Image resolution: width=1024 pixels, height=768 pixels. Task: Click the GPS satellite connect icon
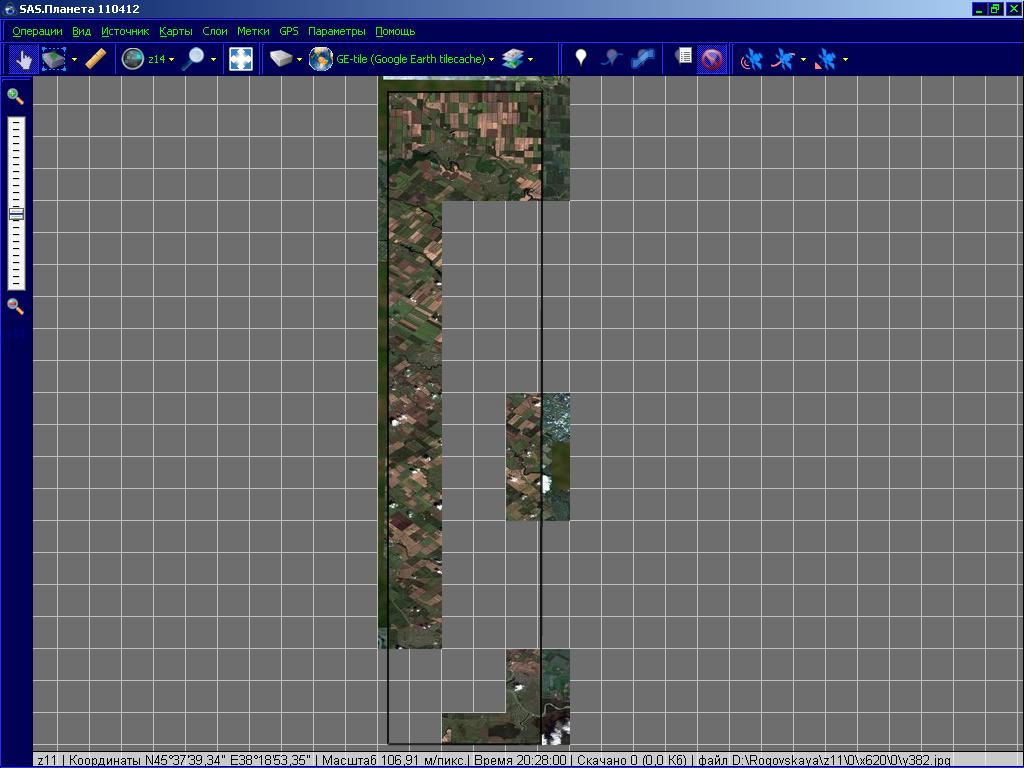pyautogui.click(x=751, y=60)
